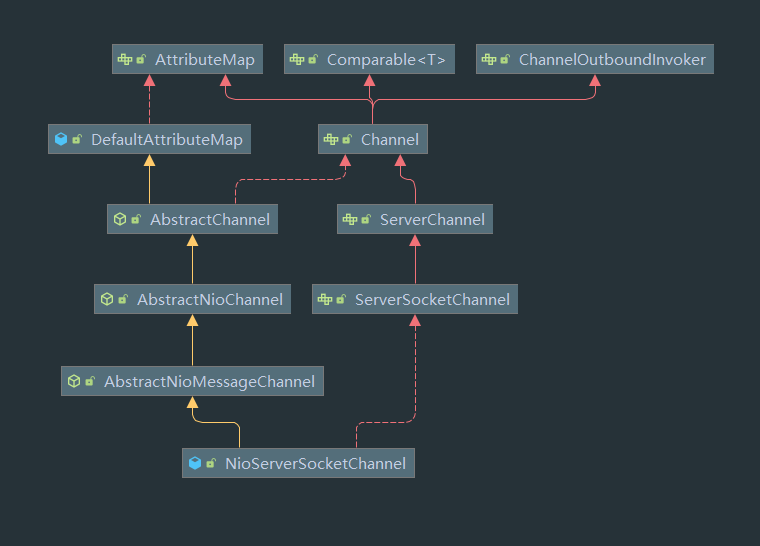This screenshot has height=546, width=760.
Task: Click the interface icon on the AttributeMap node
Action: (x=125, y=60)
